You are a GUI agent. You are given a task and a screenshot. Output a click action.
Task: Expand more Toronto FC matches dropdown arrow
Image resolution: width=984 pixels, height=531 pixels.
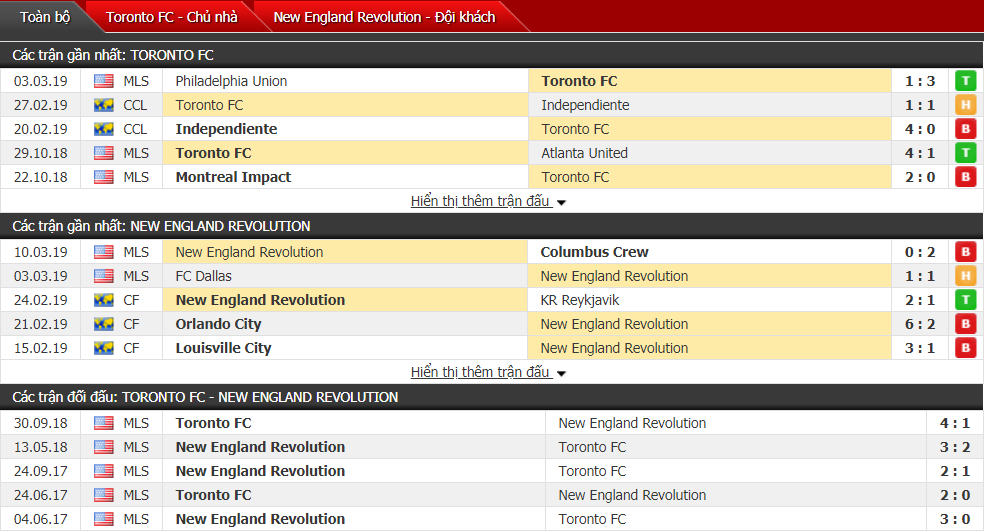(561, 203)
